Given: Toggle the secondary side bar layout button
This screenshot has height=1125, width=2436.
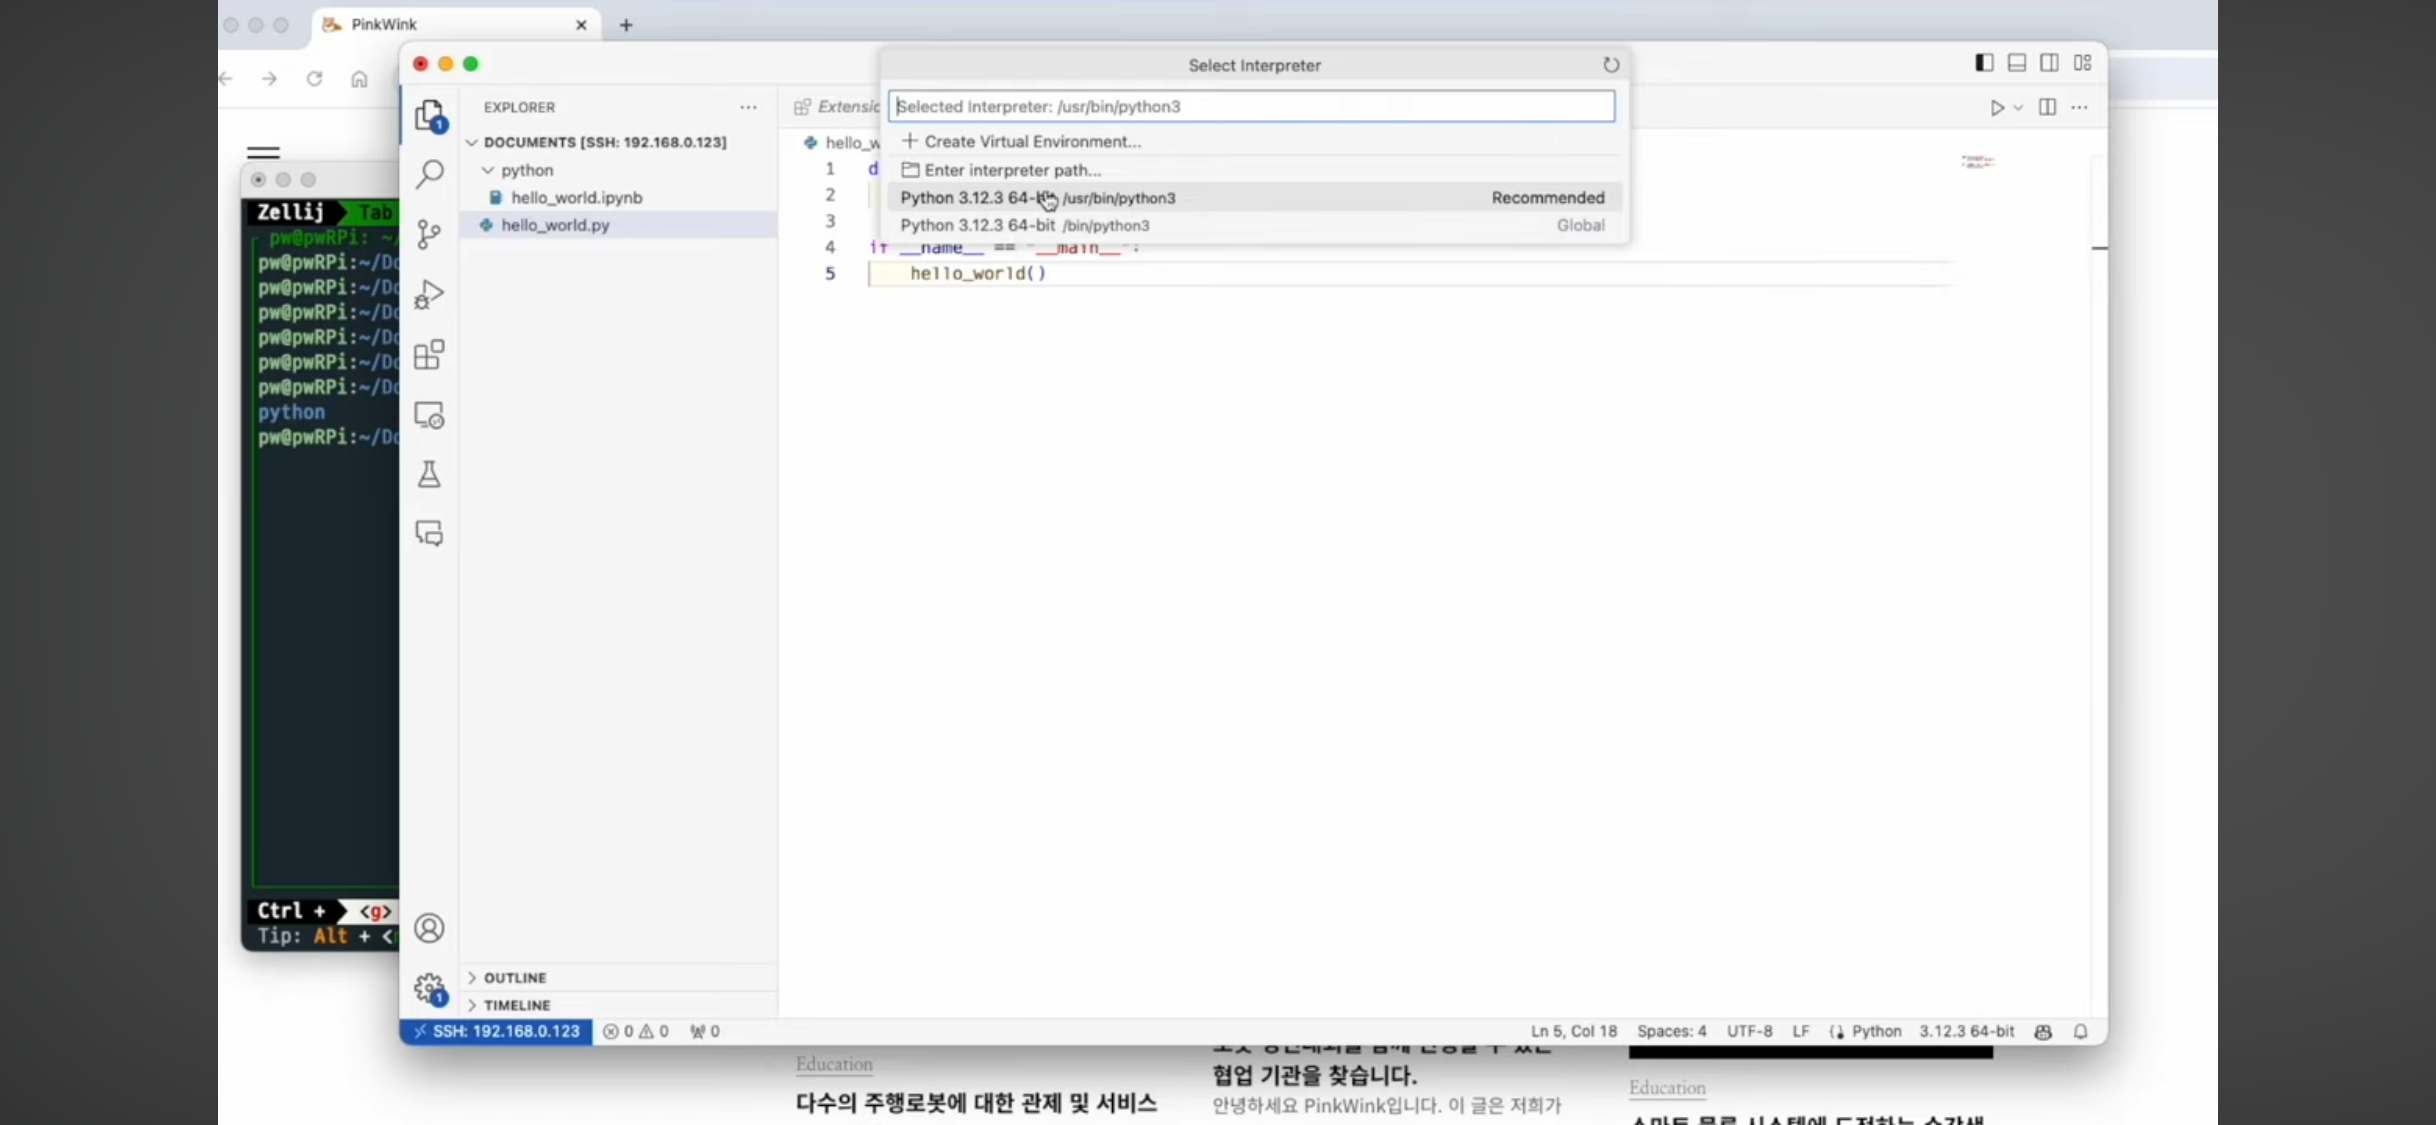Looking at the screenshot, I should (x=2049, y=63).
